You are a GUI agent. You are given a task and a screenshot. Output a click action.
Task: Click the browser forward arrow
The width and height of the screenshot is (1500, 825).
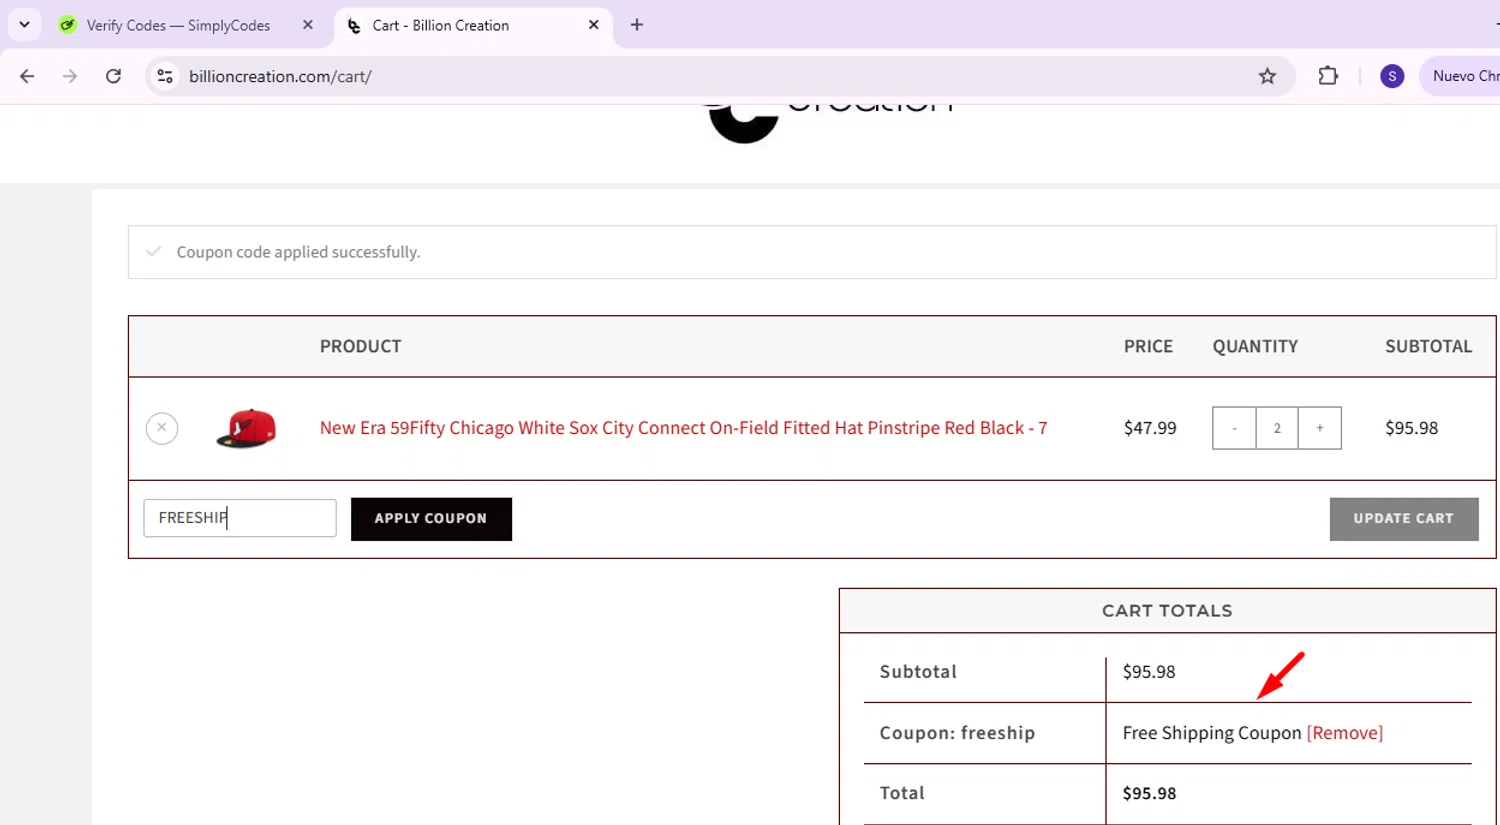[x=70, y=76]
